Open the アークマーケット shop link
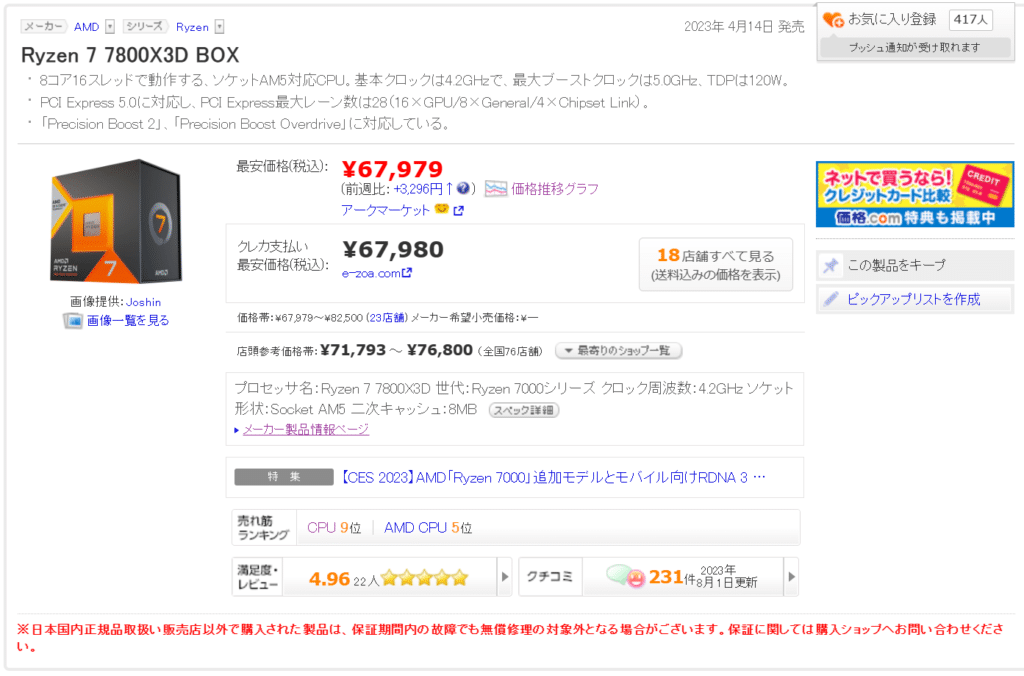Viewport: 1024px width, 676px height. [x=385, y=210]
